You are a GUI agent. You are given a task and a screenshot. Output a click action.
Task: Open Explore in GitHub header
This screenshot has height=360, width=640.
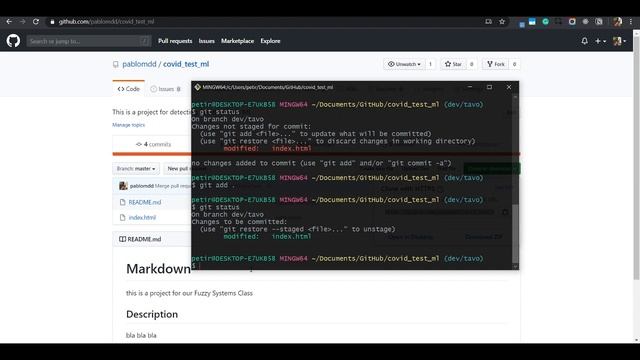click(x=270, y=41)
